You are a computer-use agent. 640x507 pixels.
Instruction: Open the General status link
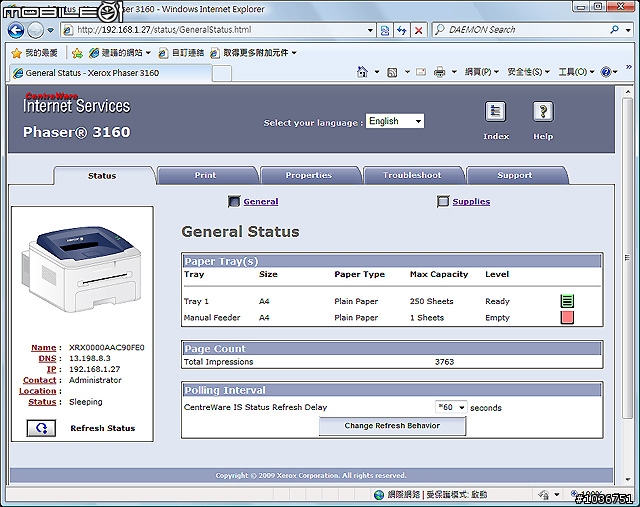click(x=261, y=201)
